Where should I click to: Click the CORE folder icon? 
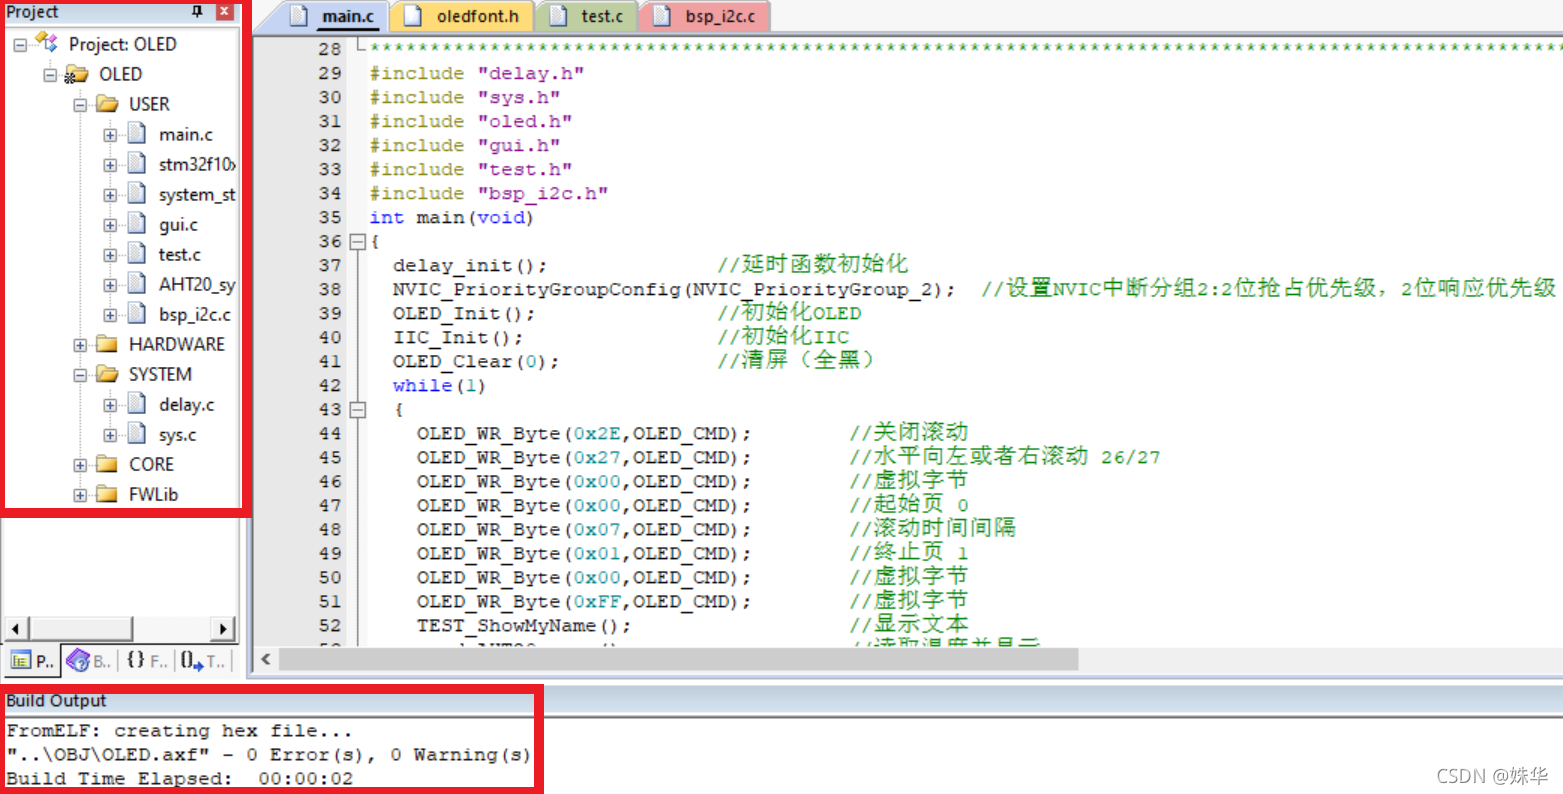(x=107, y=464)
